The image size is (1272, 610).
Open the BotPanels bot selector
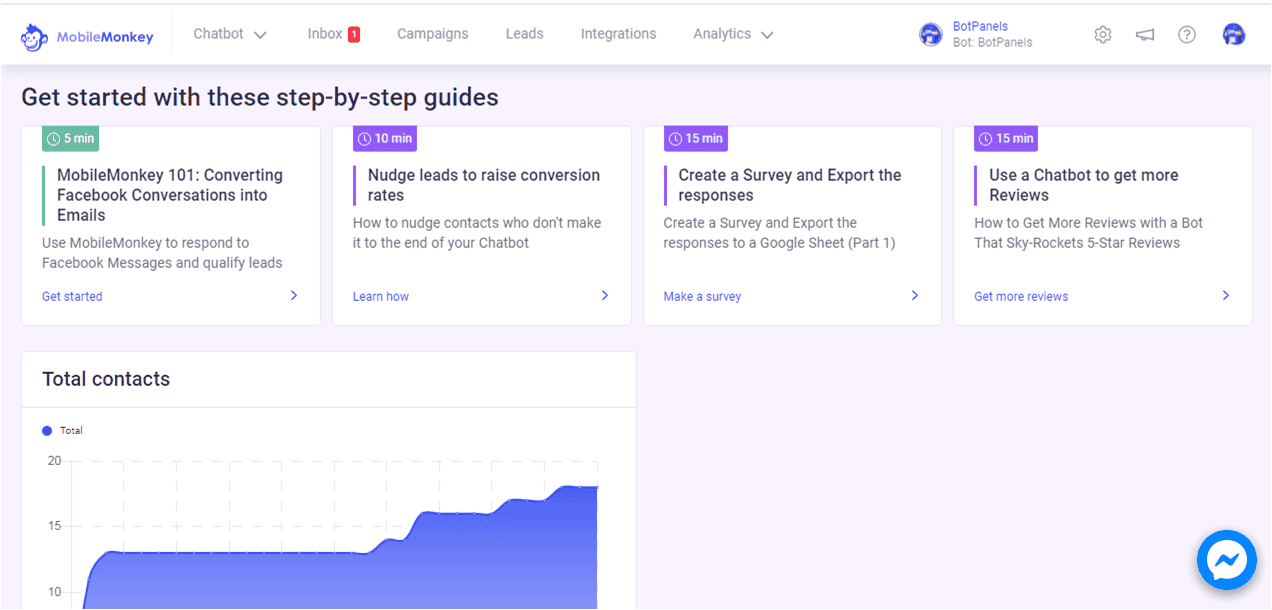pyautogui.click(x=976, y=35)
